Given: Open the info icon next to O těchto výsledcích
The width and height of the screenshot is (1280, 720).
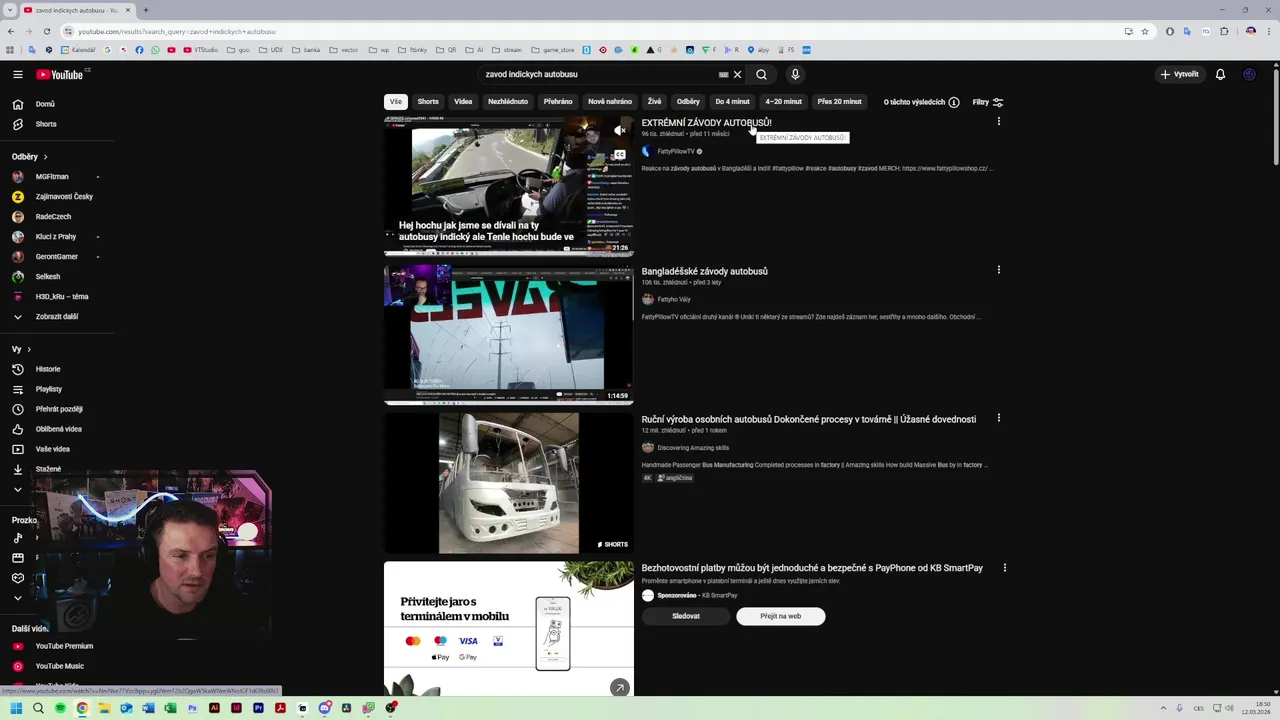Looking at the screenshot, I should click(954, 102).
